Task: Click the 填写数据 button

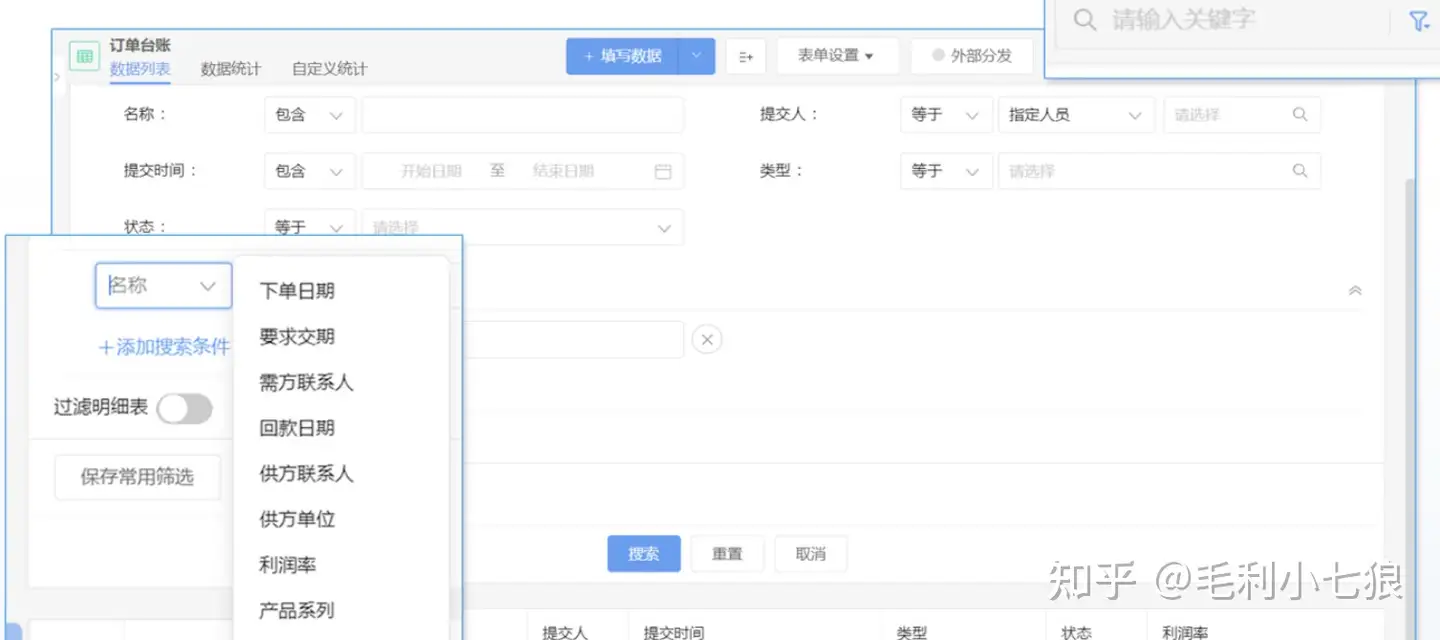Action: (x=622, y=56)
